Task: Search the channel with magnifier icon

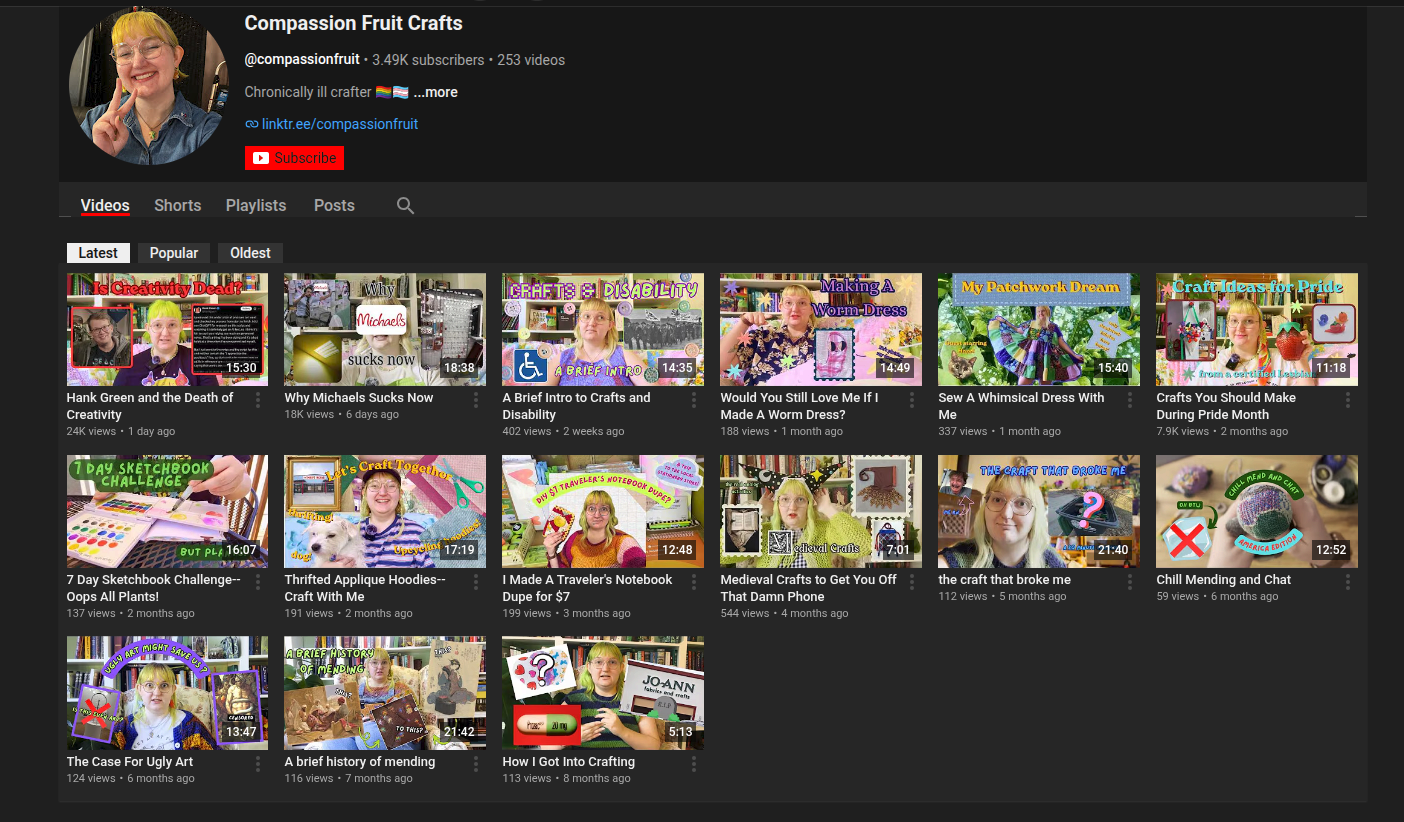Action: point(405,205)
